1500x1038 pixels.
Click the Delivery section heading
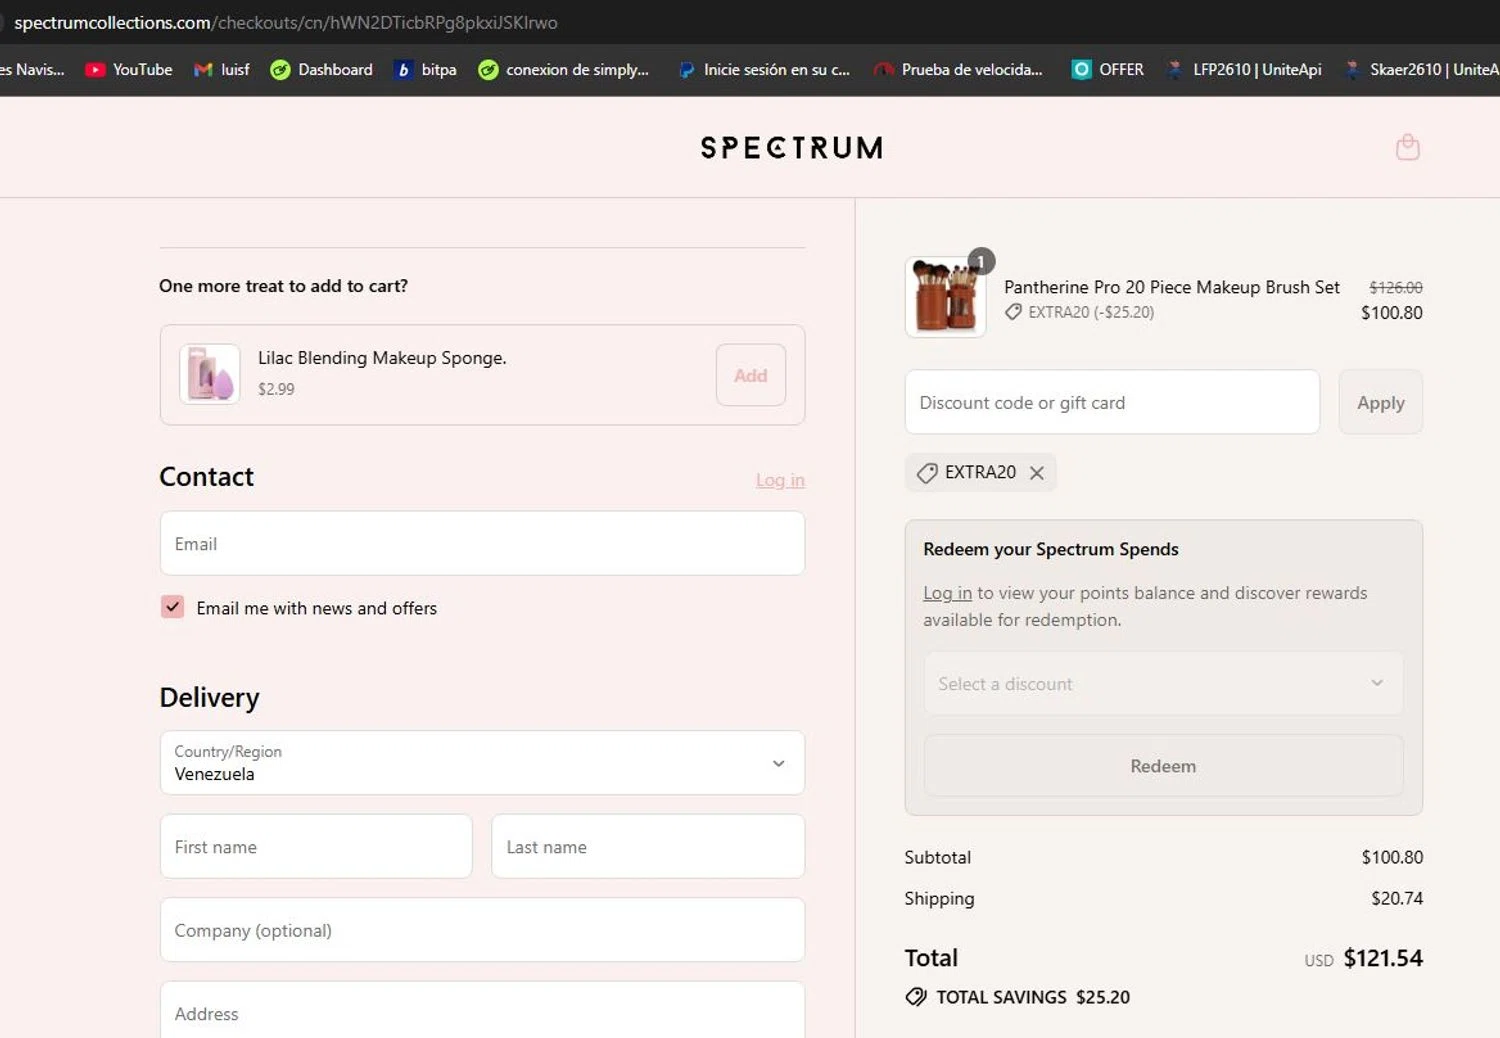(209, 697)
